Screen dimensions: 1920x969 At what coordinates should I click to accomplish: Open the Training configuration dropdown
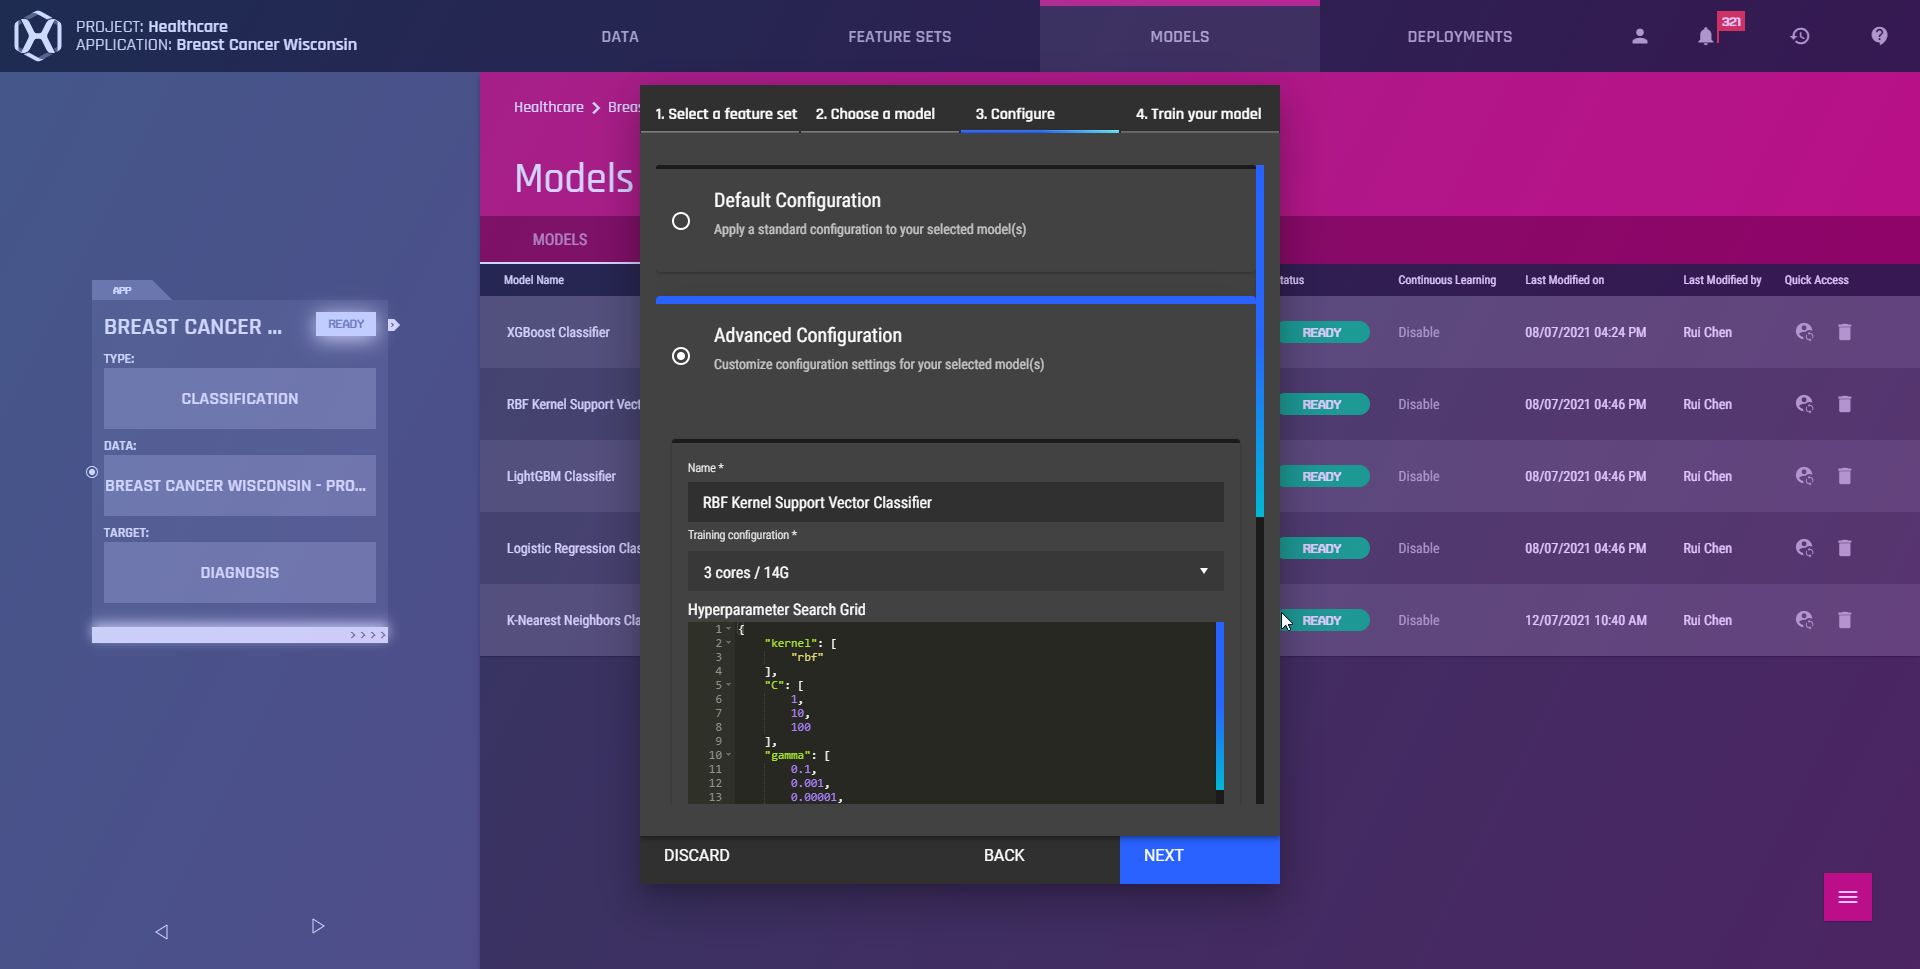[956, 572]
